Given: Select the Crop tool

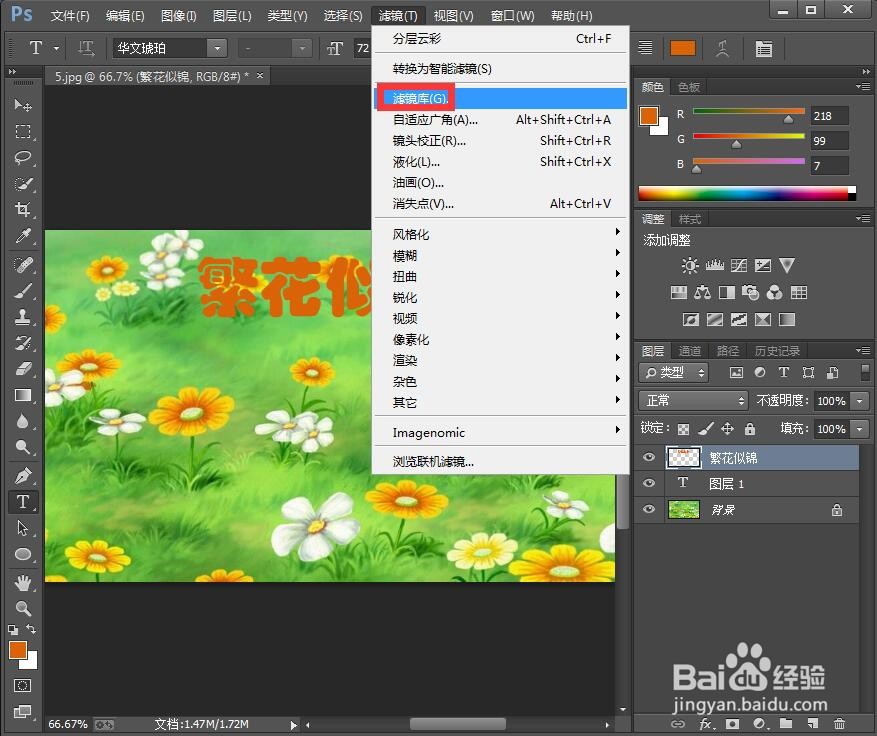Looking at the screenshot, I should 22,210.
